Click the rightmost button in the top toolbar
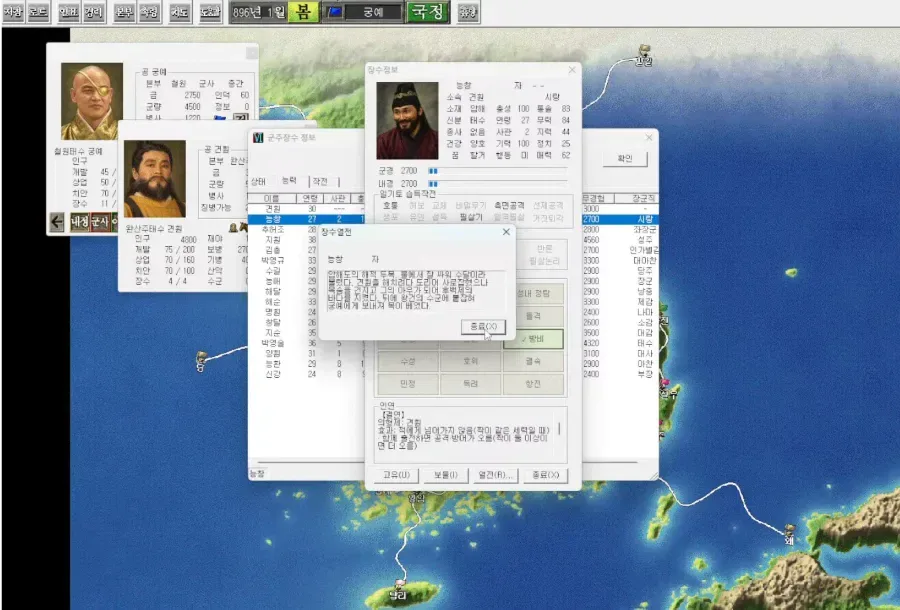Viewport: 900px width, 610px height. (x=468, y=12)
